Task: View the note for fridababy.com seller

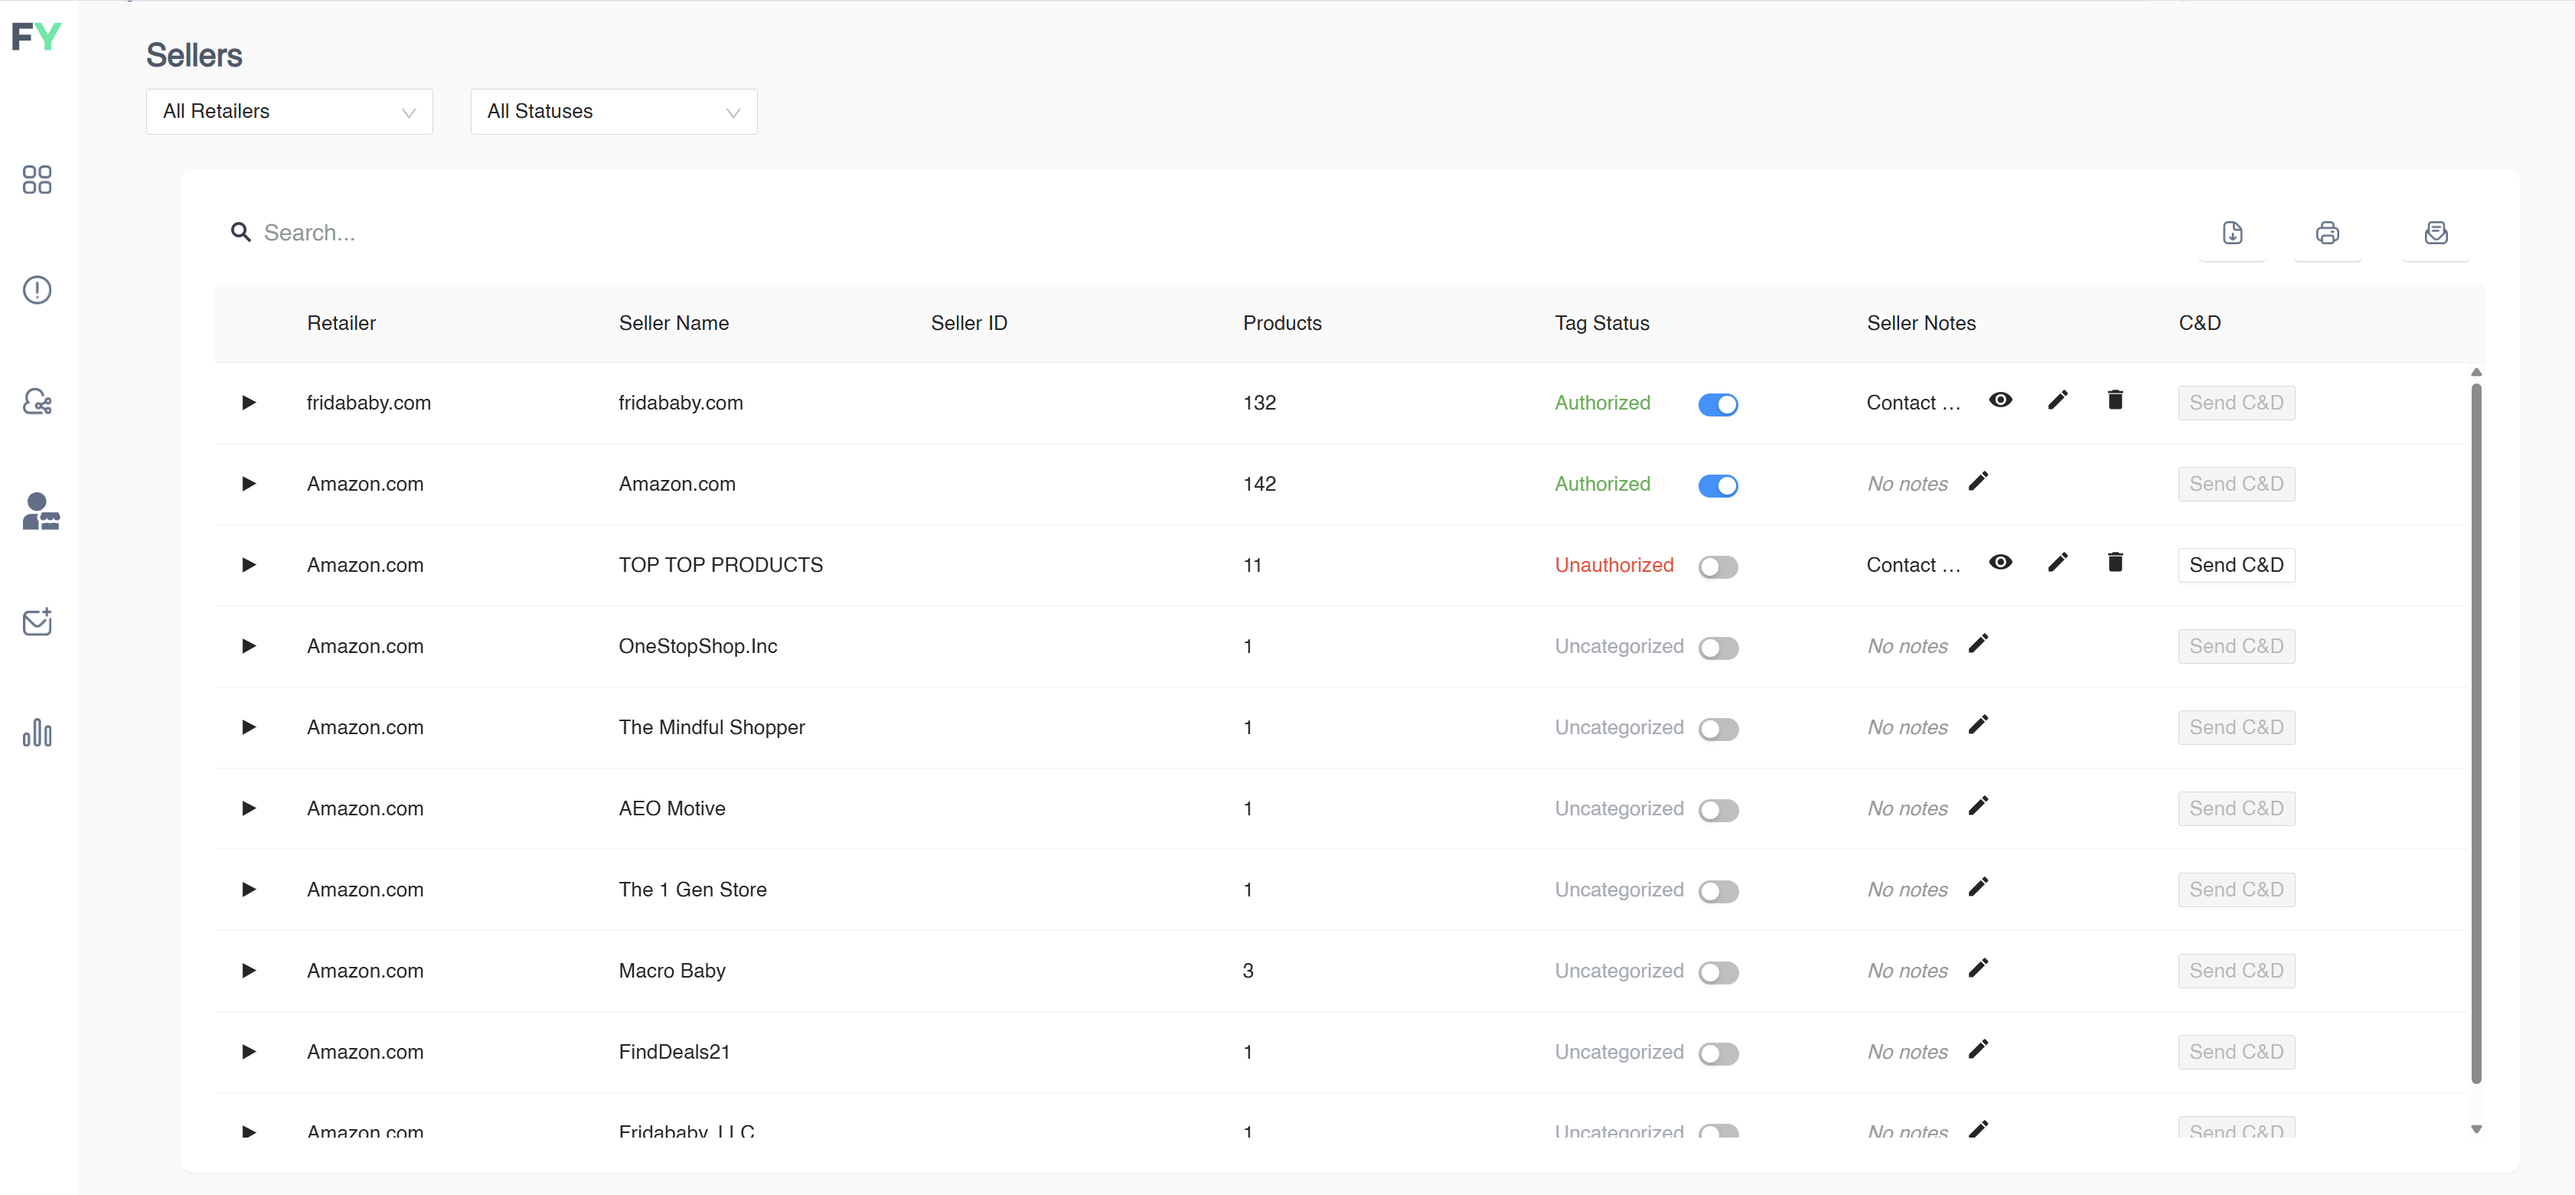Action: (x=2000, y=400)
